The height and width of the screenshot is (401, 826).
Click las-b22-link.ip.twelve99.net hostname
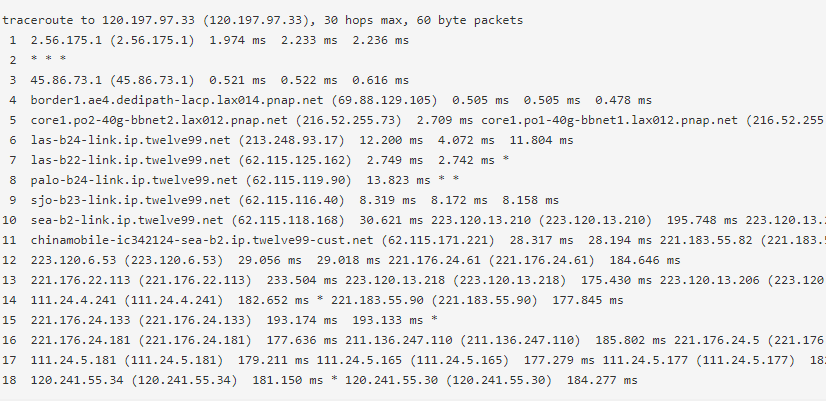131,161
